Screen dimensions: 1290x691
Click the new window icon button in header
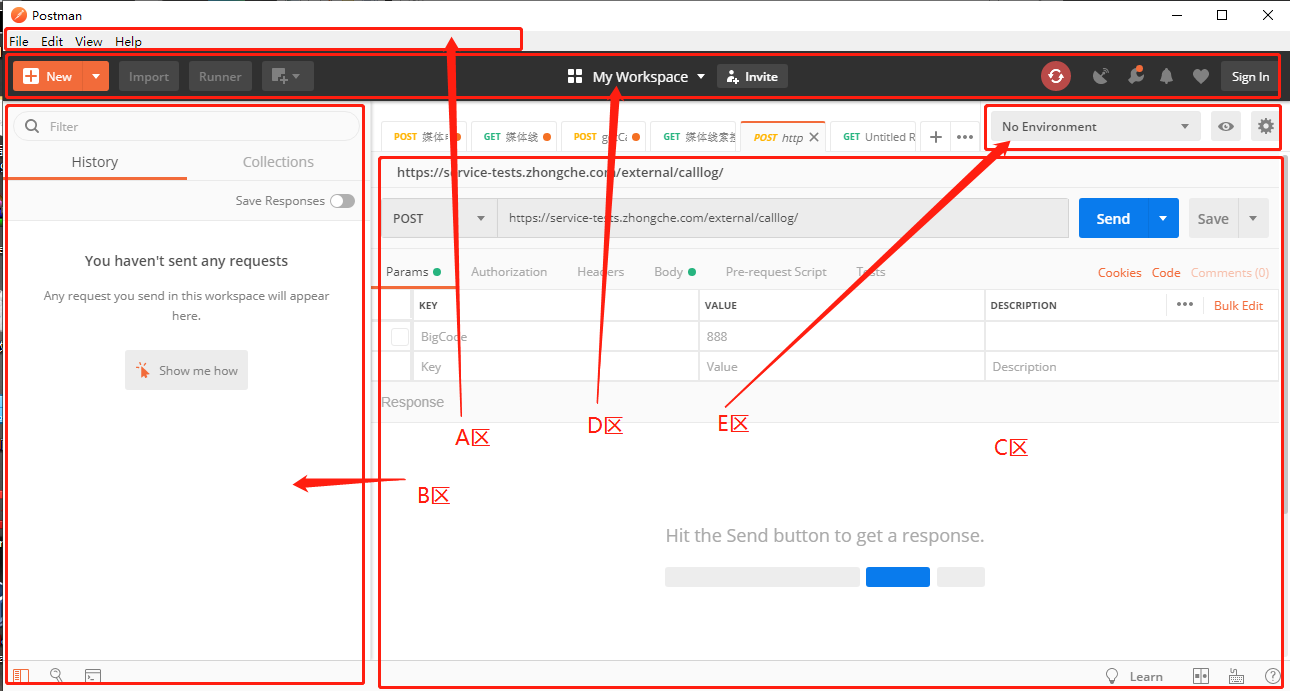[287, 76]
